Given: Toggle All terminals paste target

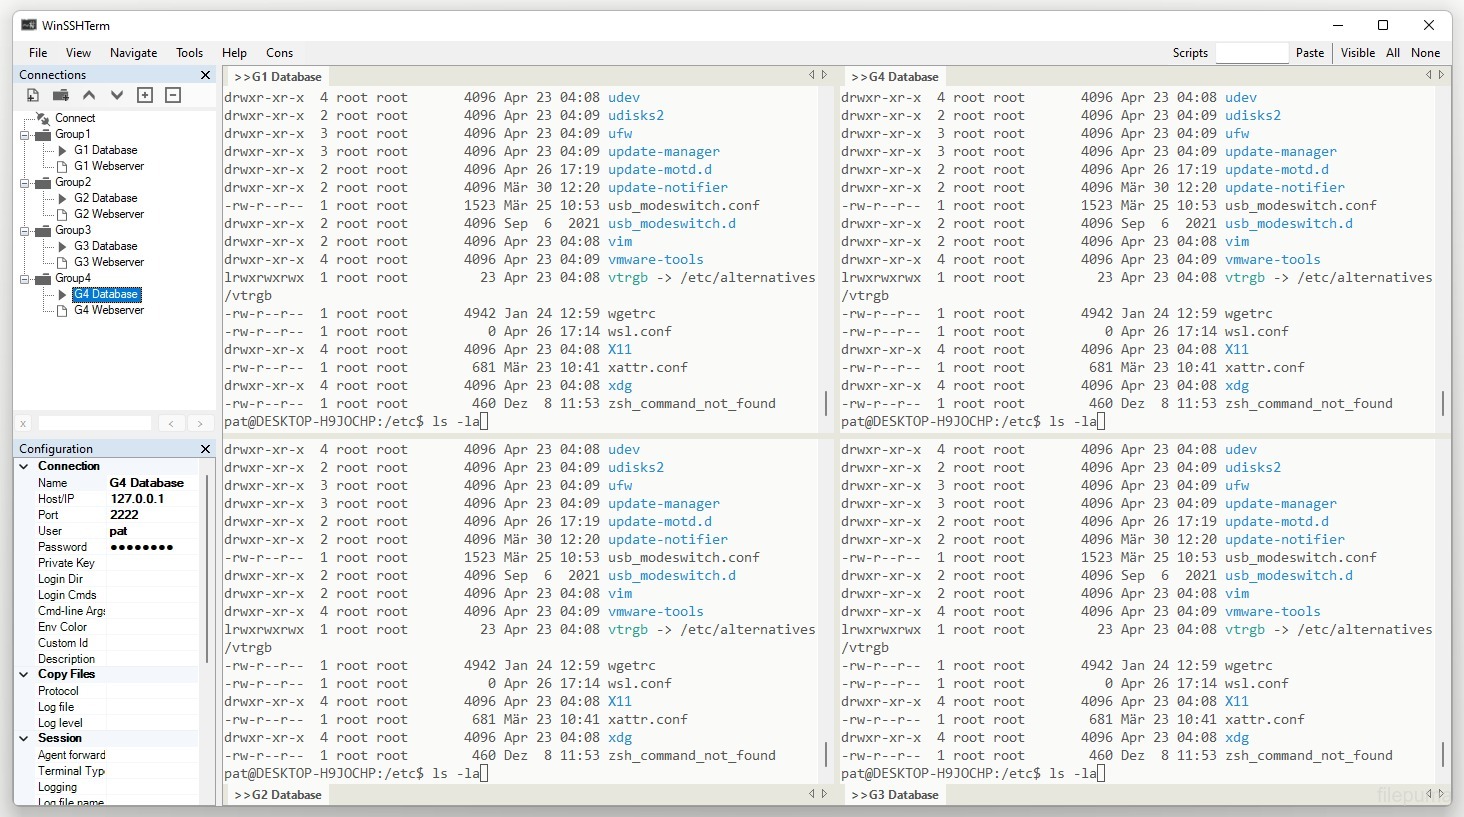Looking at the screenshot, I should click(x=1392, y=53).
